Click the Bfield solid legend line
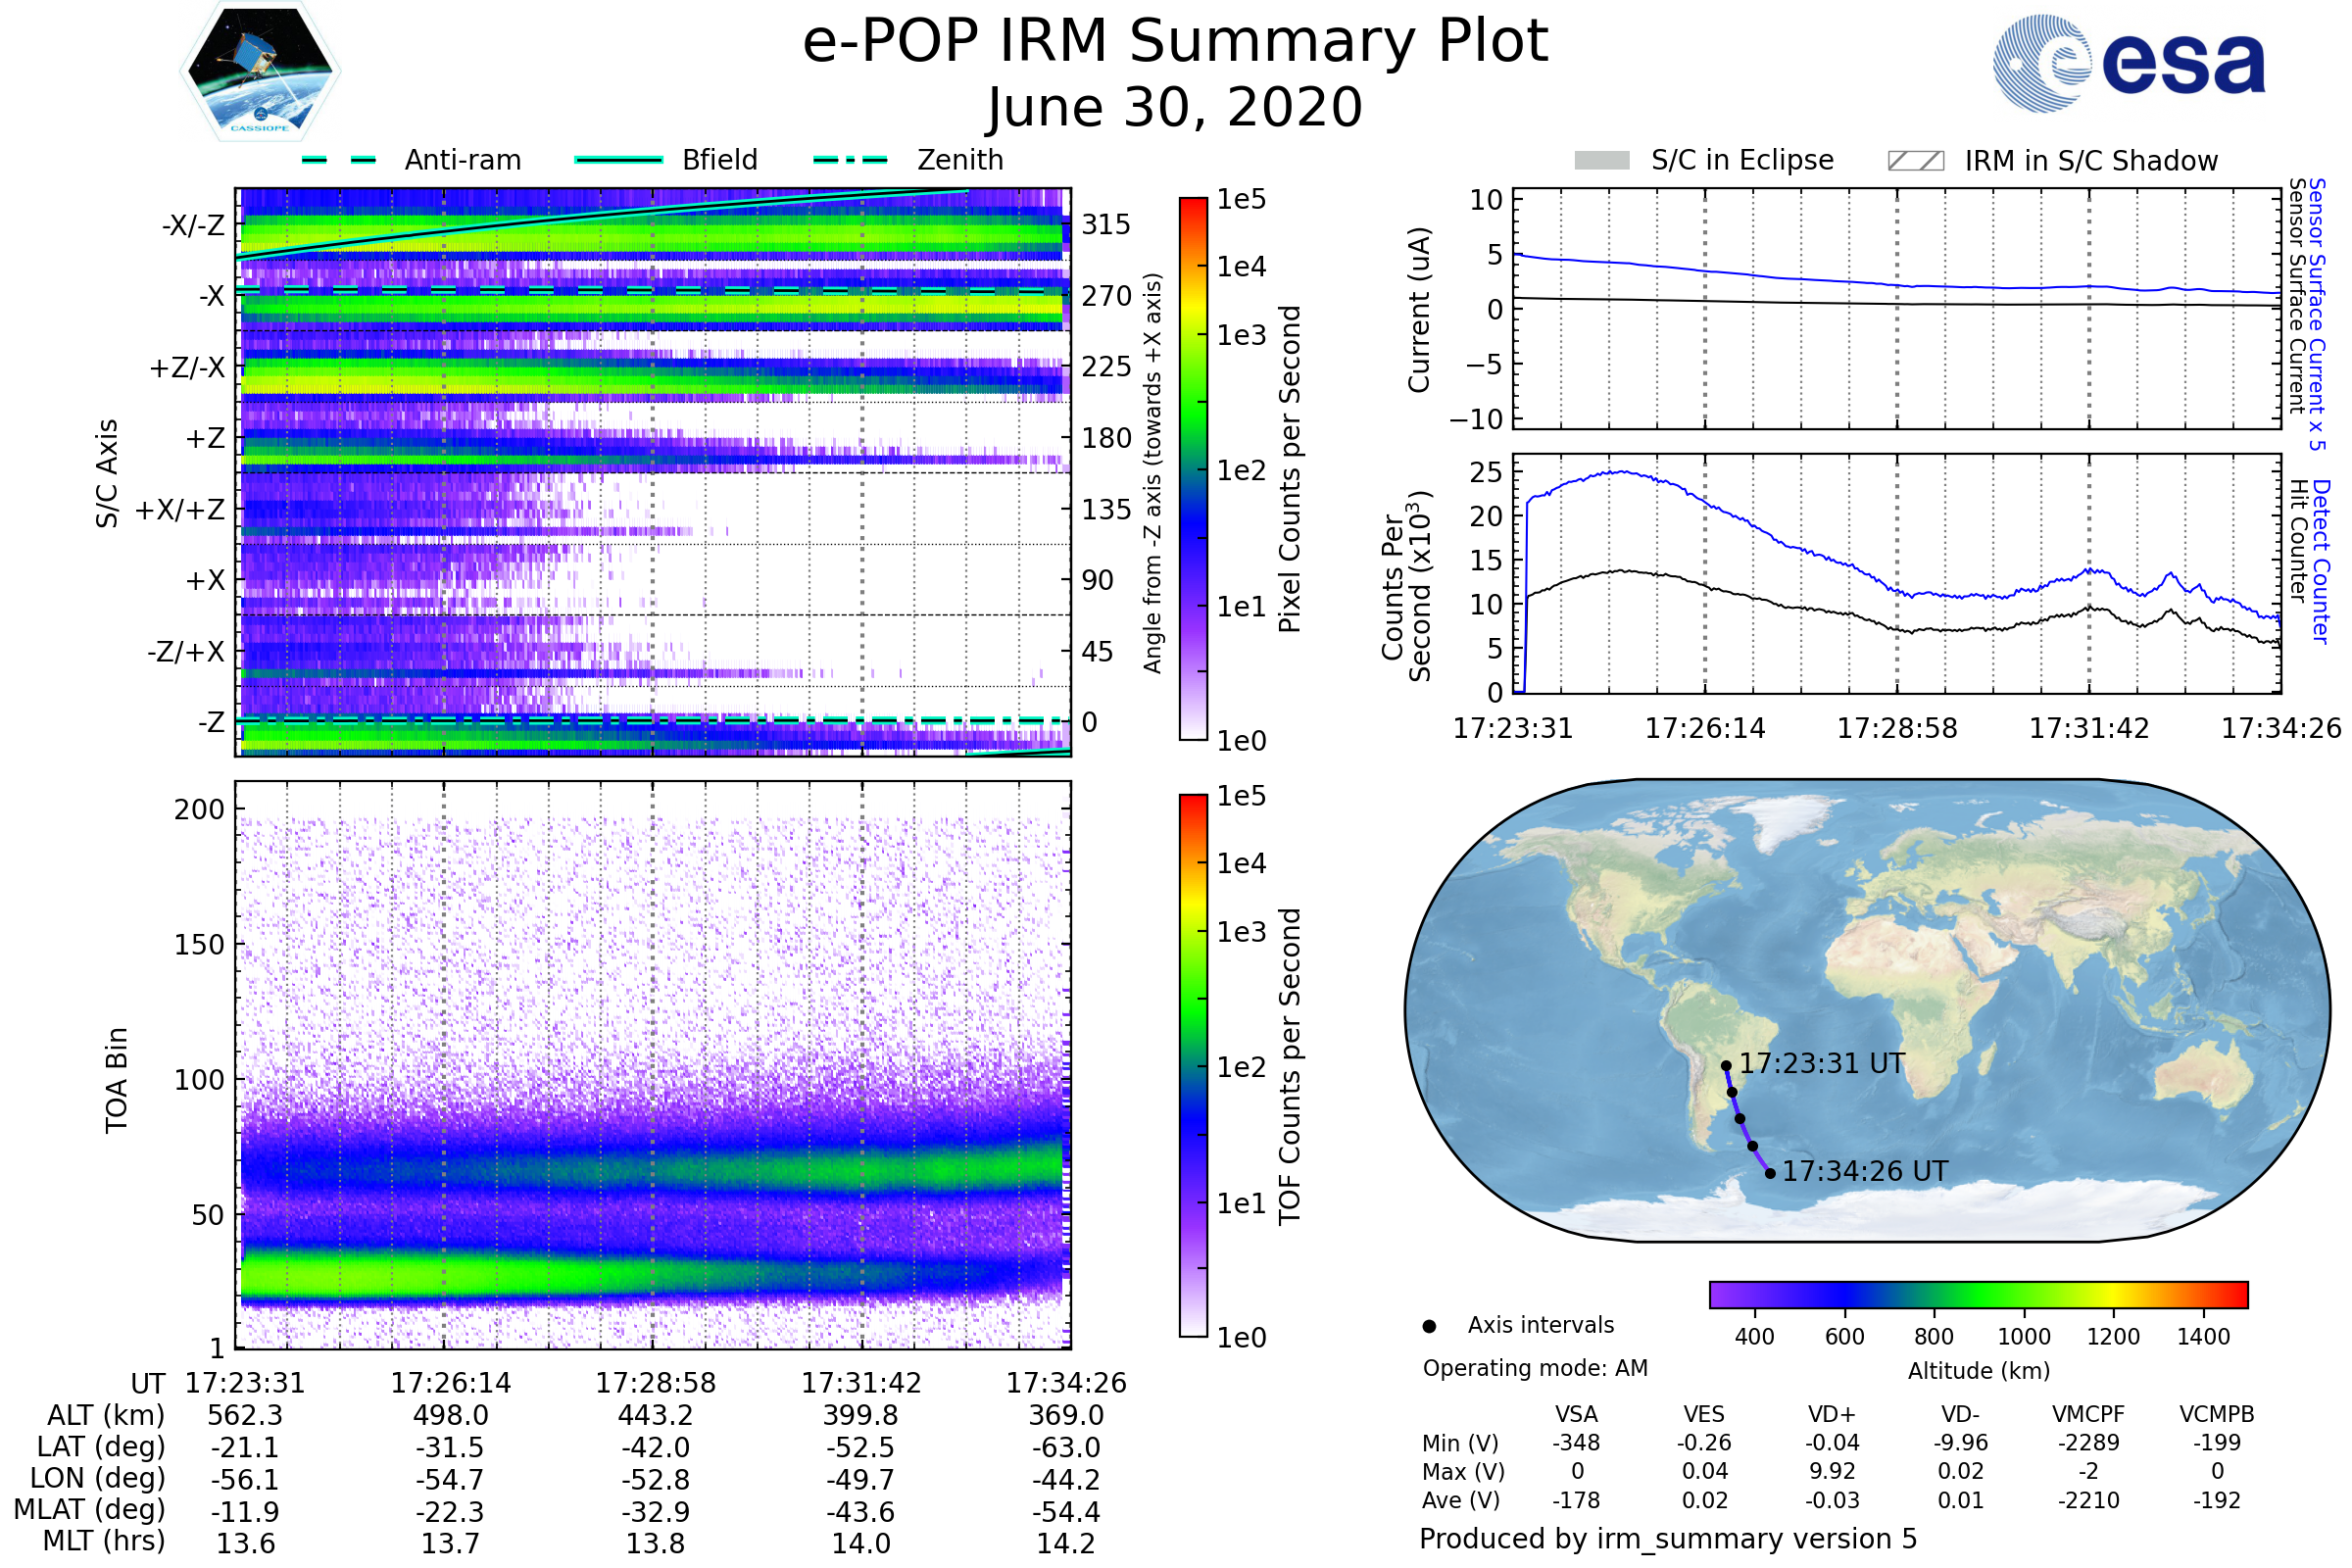 point(618,160)
